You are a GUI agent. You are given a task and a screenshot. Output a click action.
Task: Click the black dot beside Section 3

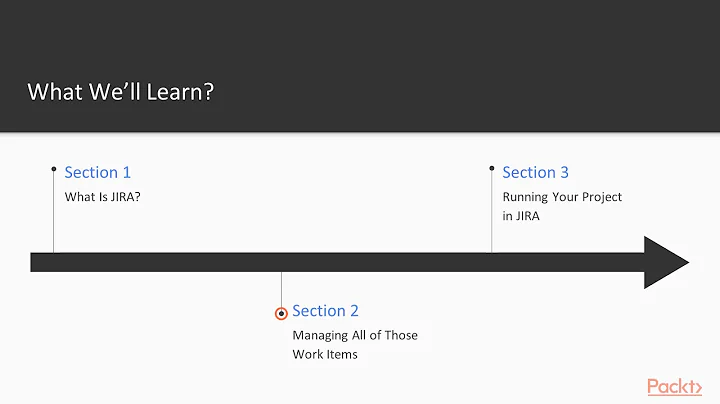point(492,169)
